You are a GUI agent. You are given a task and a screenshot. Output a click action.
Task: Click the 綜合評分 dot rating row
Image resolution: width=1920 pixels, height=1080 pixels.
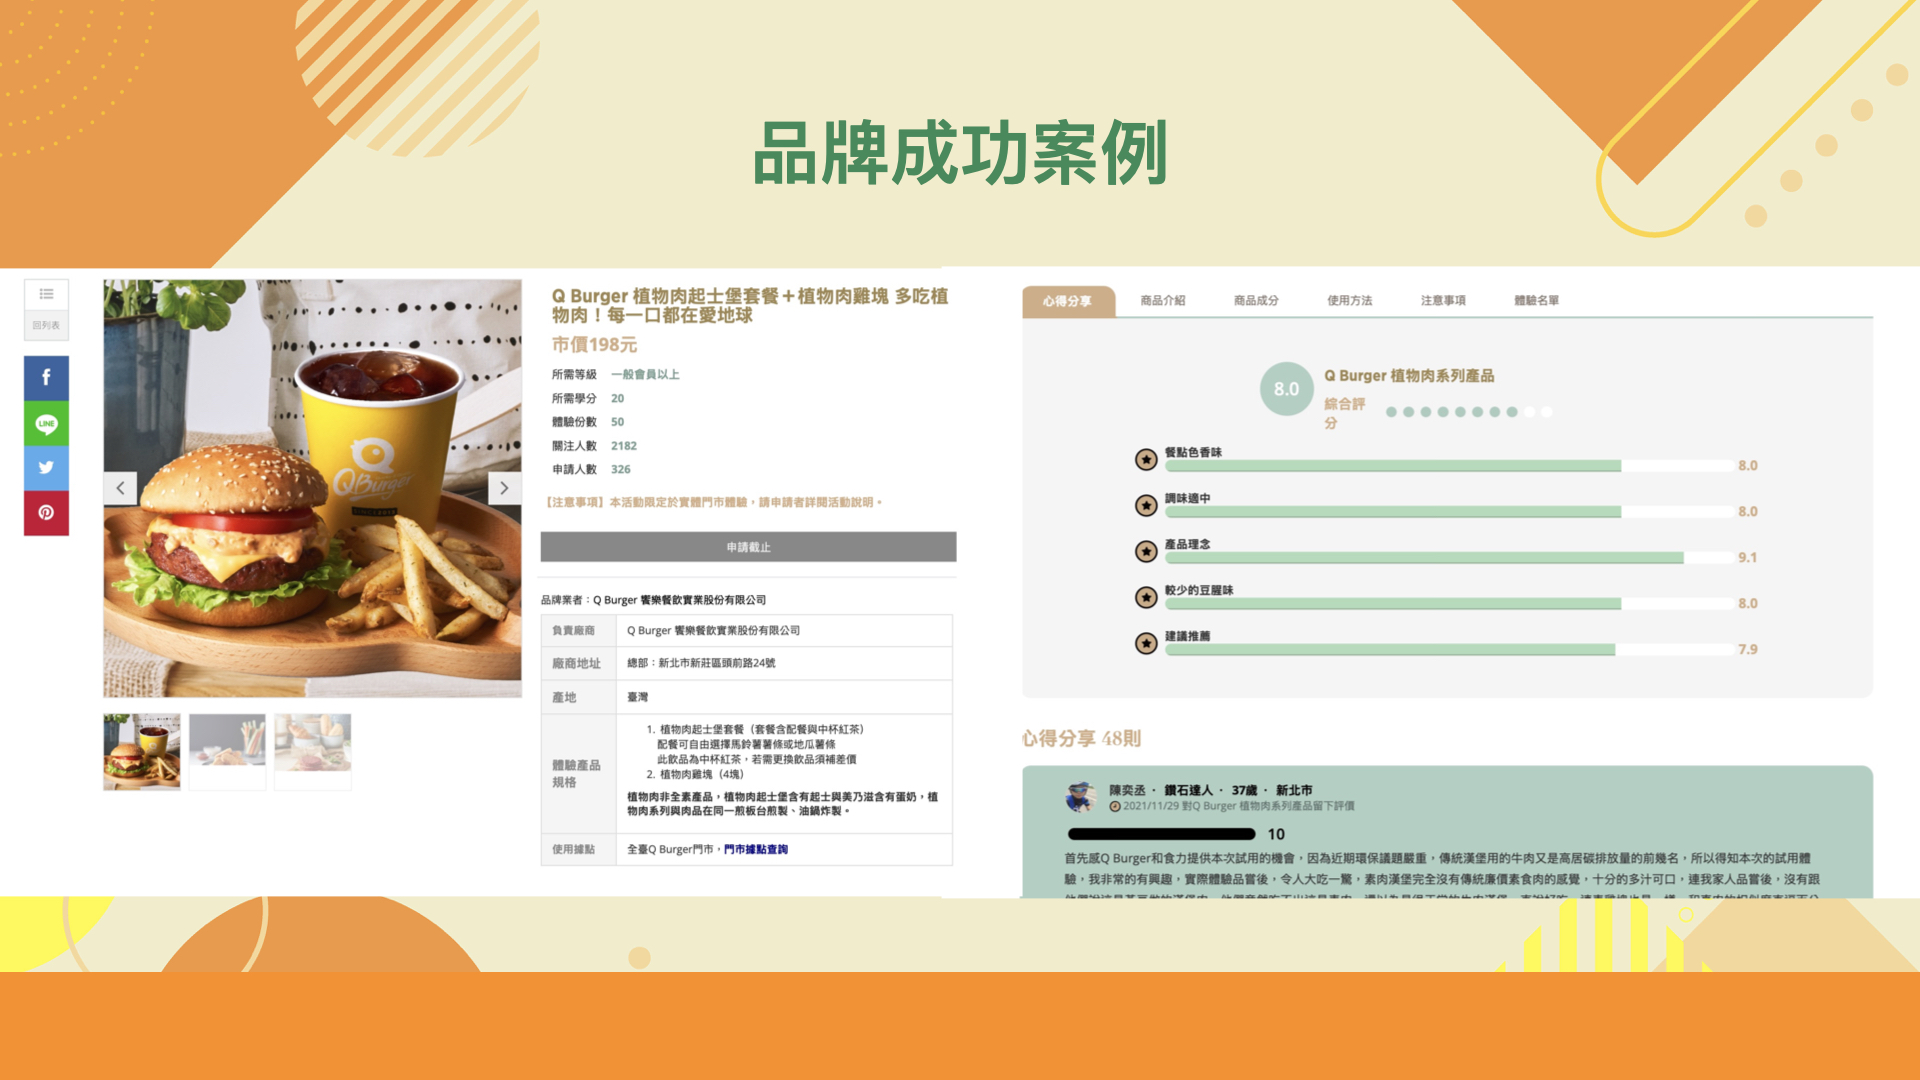(1468, 412)
